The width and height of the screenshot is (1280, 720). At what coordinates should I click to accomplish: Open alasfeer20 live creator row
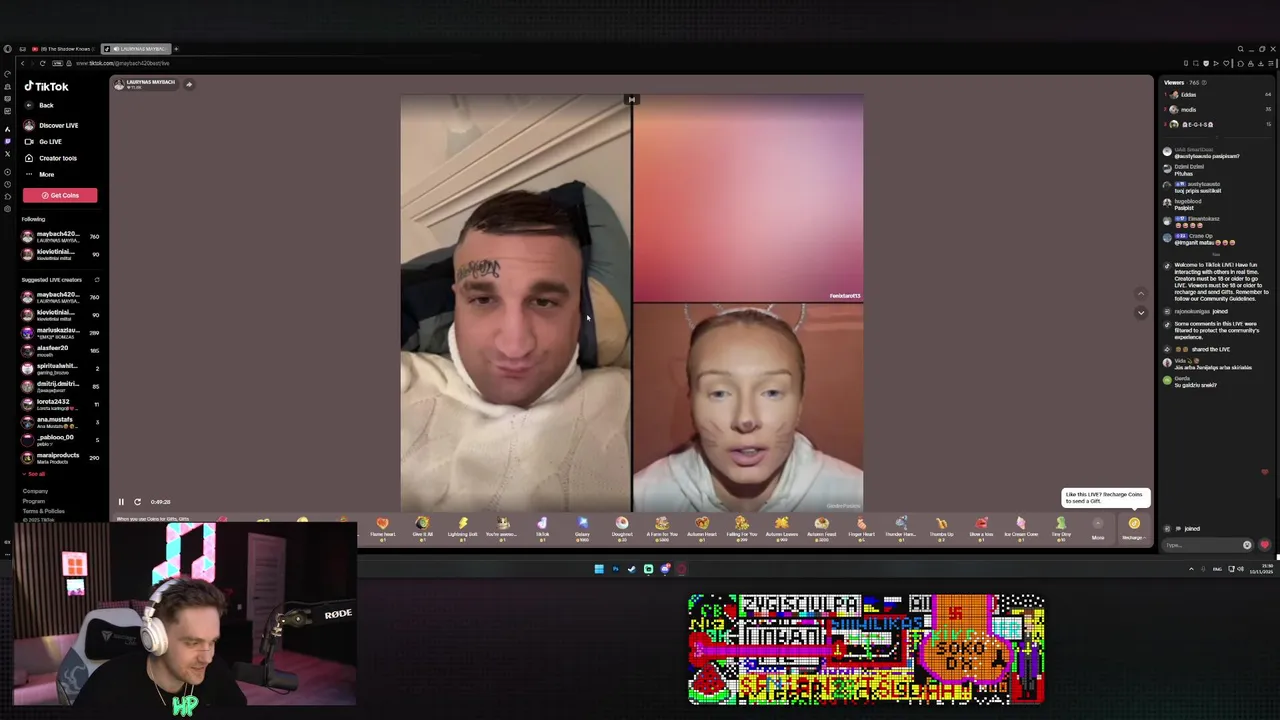pos(60,350)
